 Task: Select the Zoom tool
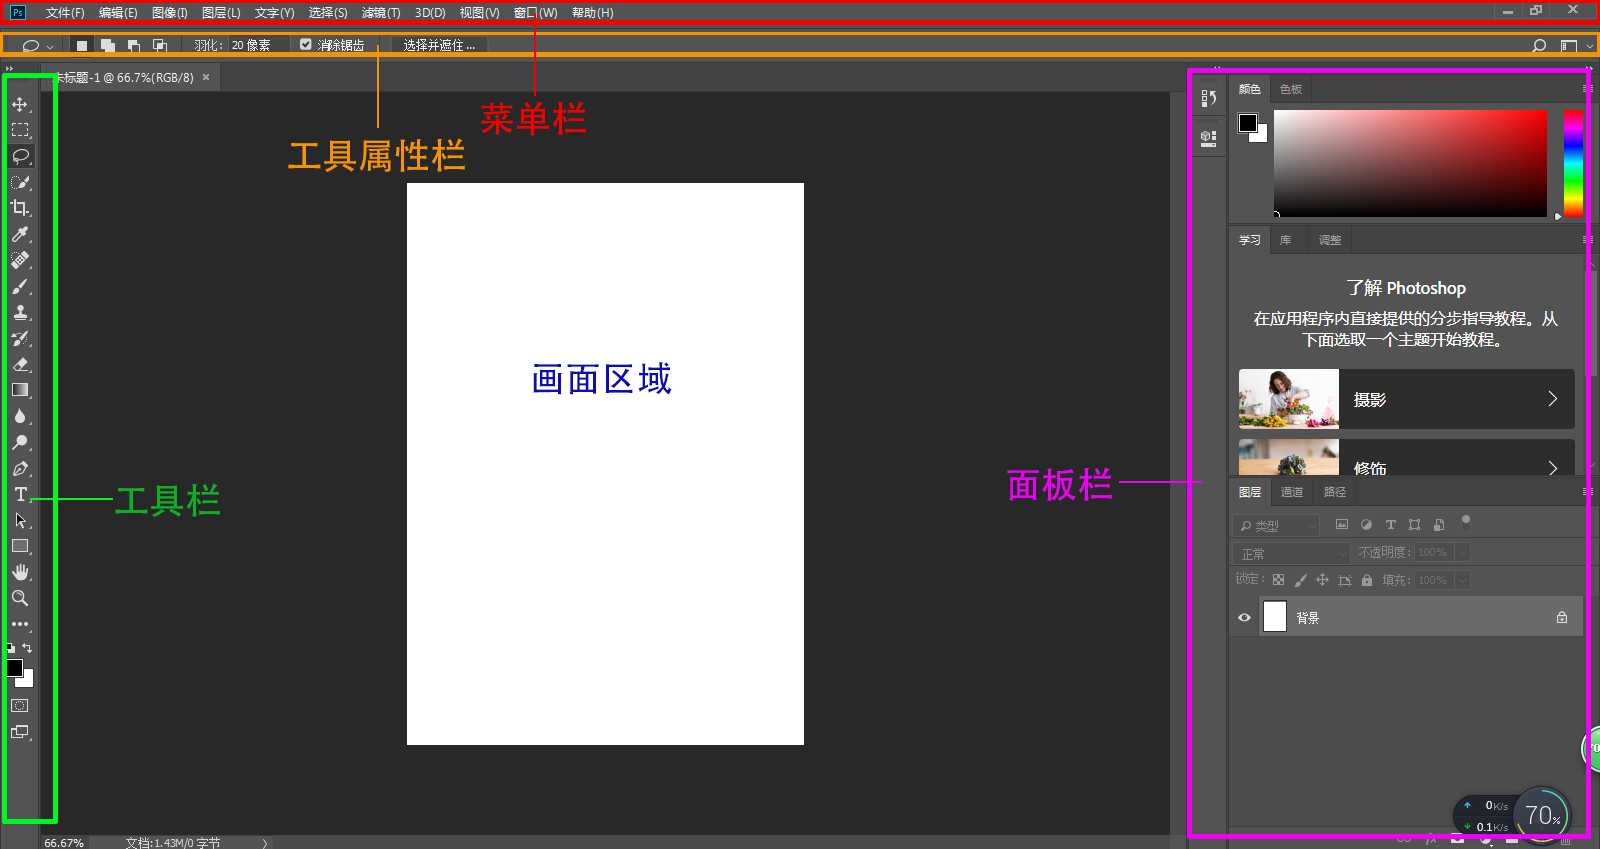tap(20, 598)
